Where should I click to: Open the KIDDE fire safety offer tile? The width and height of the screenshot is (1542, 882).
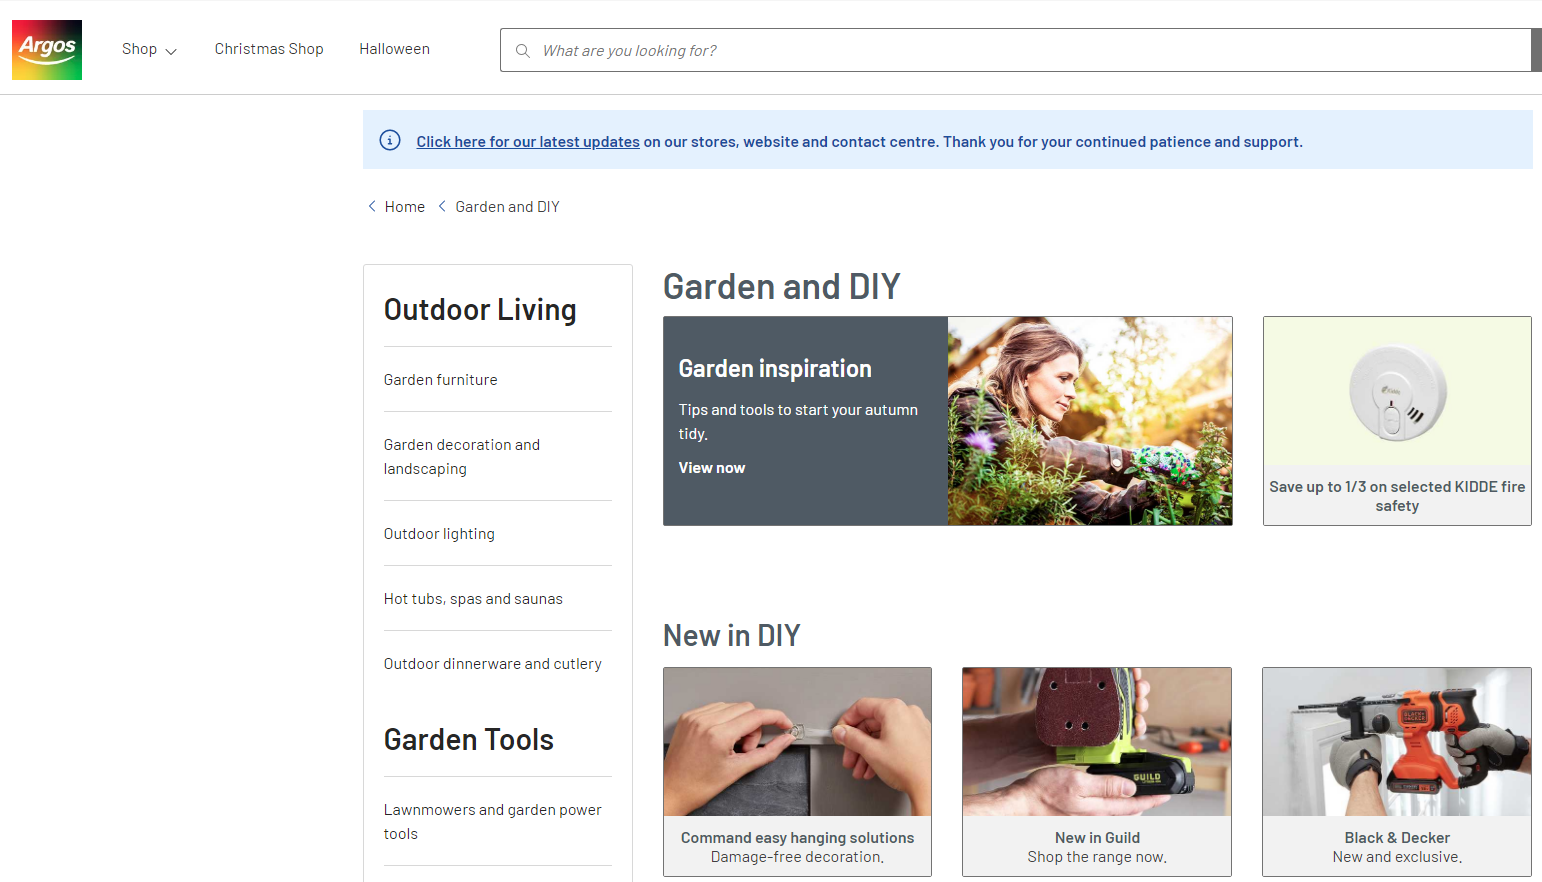1396,421
